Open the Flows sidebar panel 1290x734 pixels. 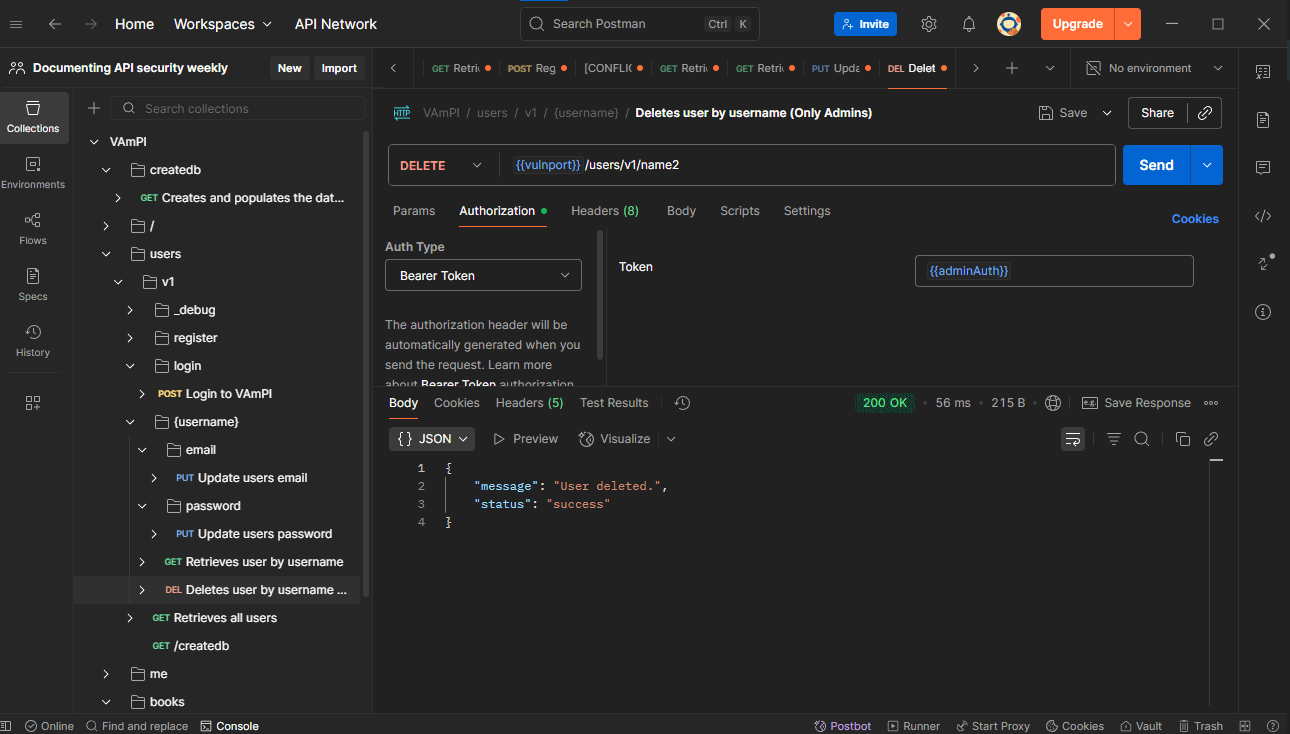33,228
